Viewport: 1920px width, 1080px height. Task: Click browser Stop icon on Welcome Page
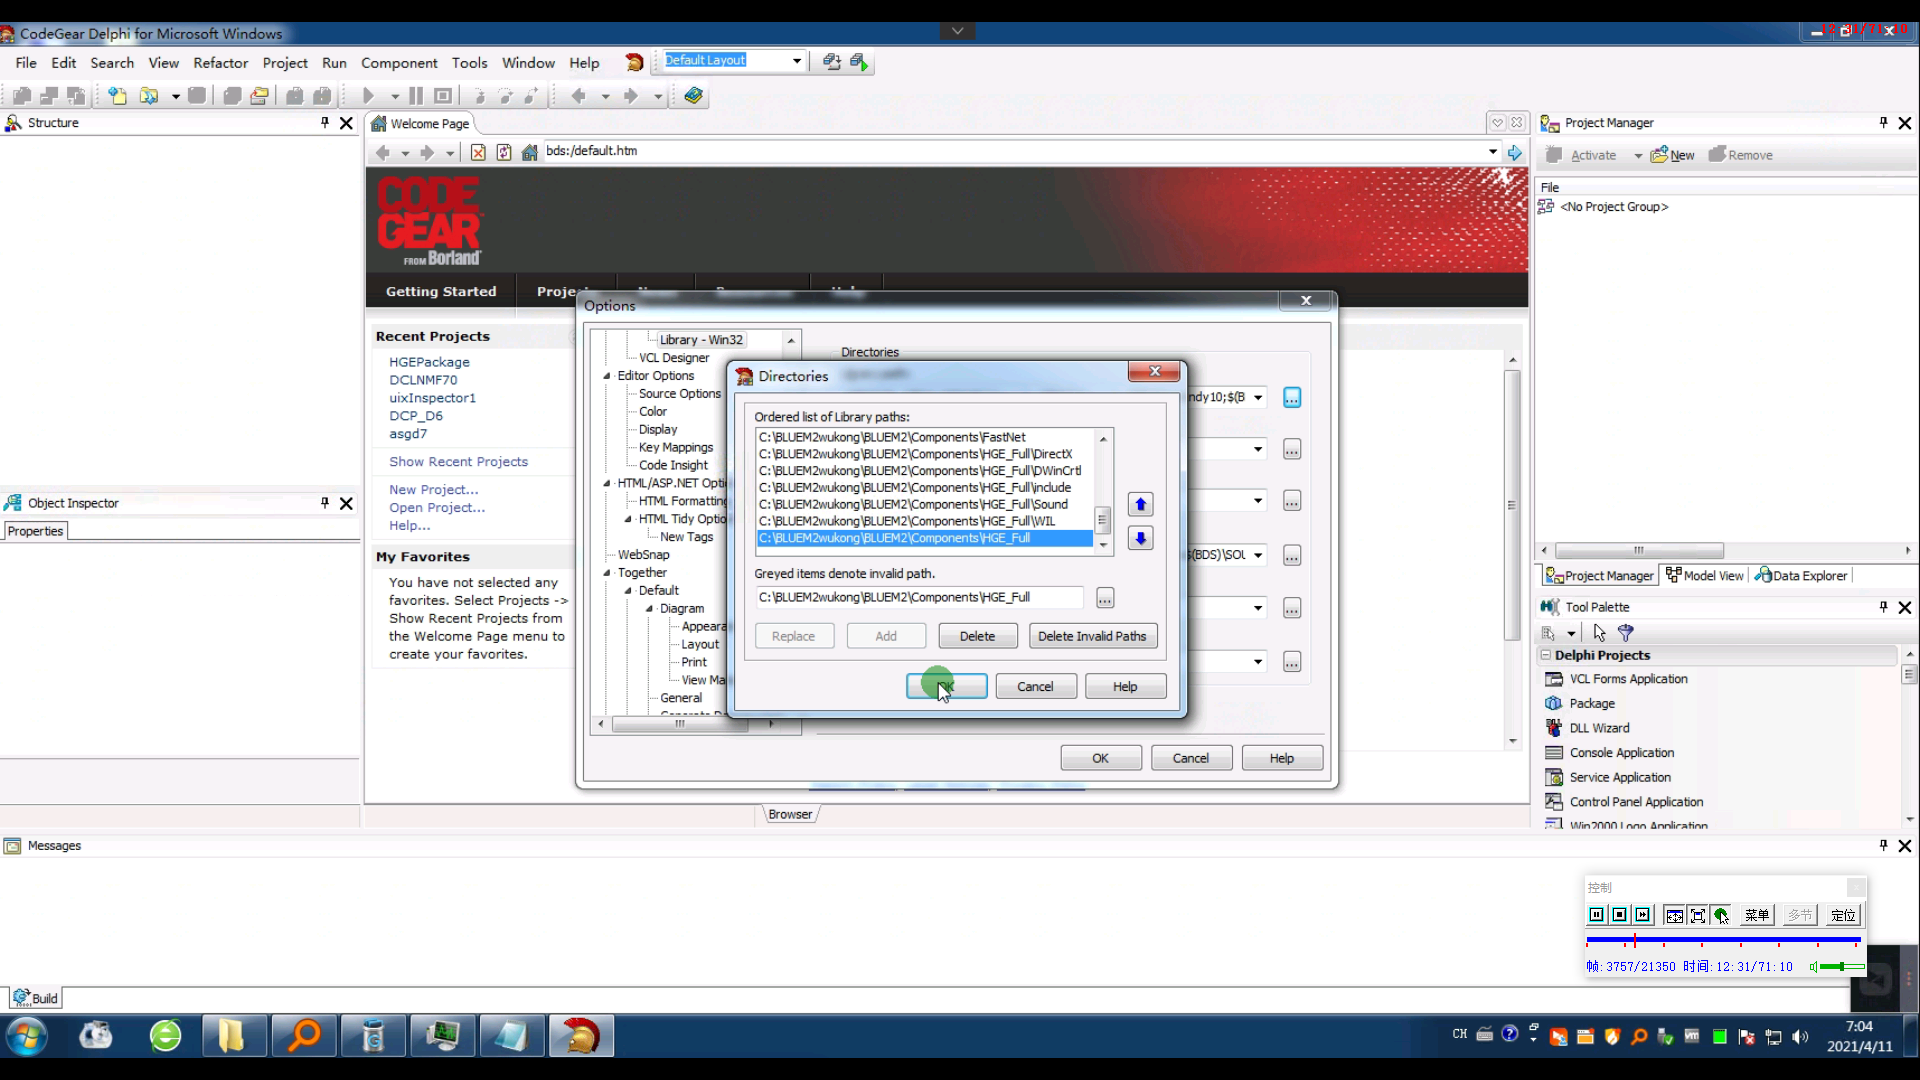[x=478, y=152]
